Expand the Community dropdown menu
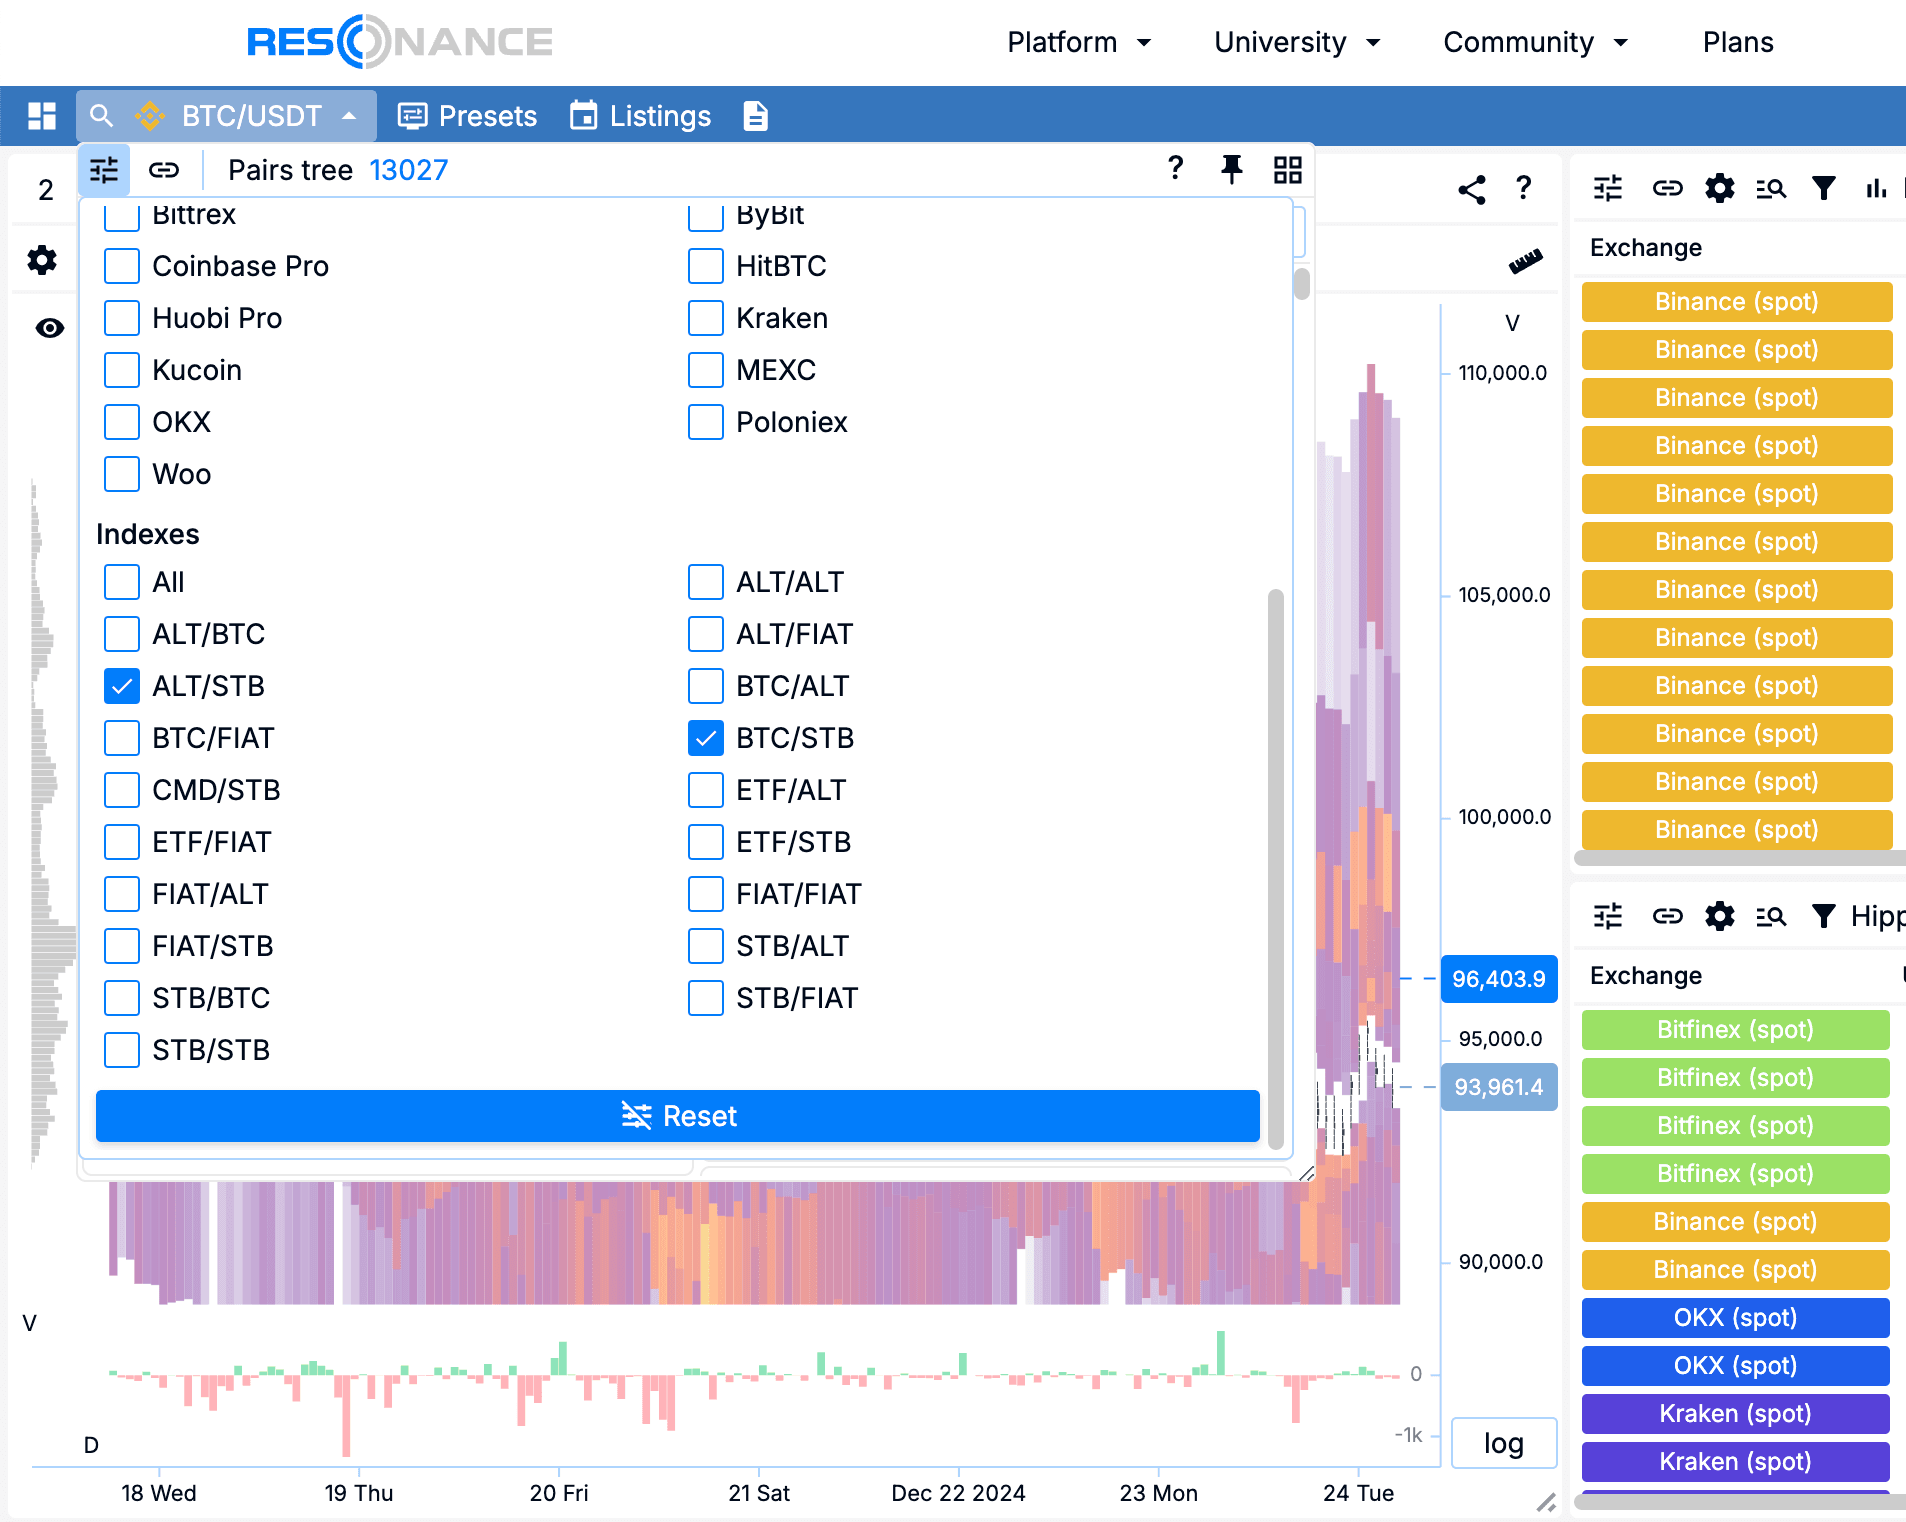 coord(1536,42)
